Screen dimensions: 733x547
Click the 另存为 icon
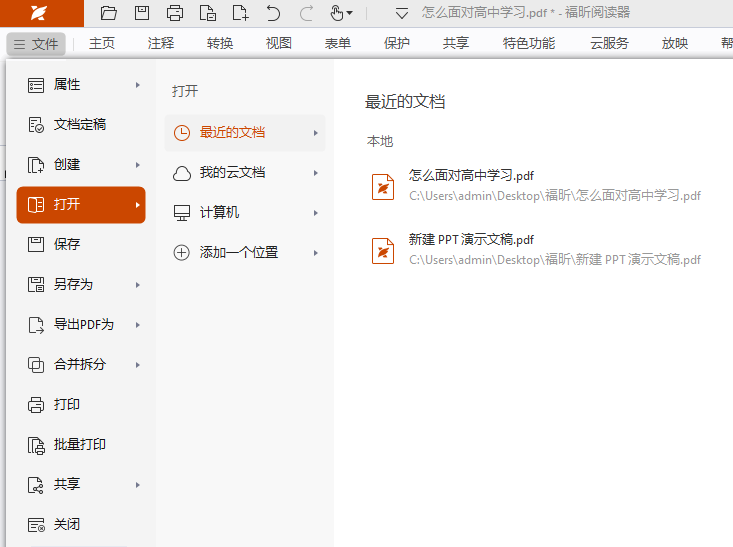pos(36,285)
